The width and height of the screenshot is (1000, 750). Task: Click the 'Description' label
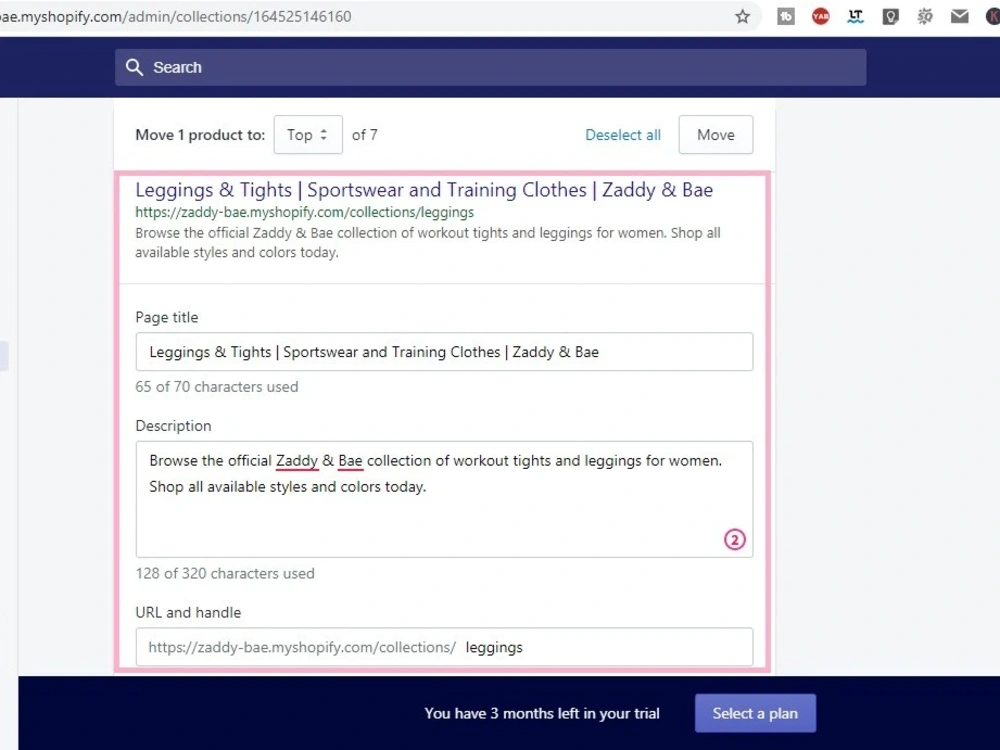click(x=173, y=426)
